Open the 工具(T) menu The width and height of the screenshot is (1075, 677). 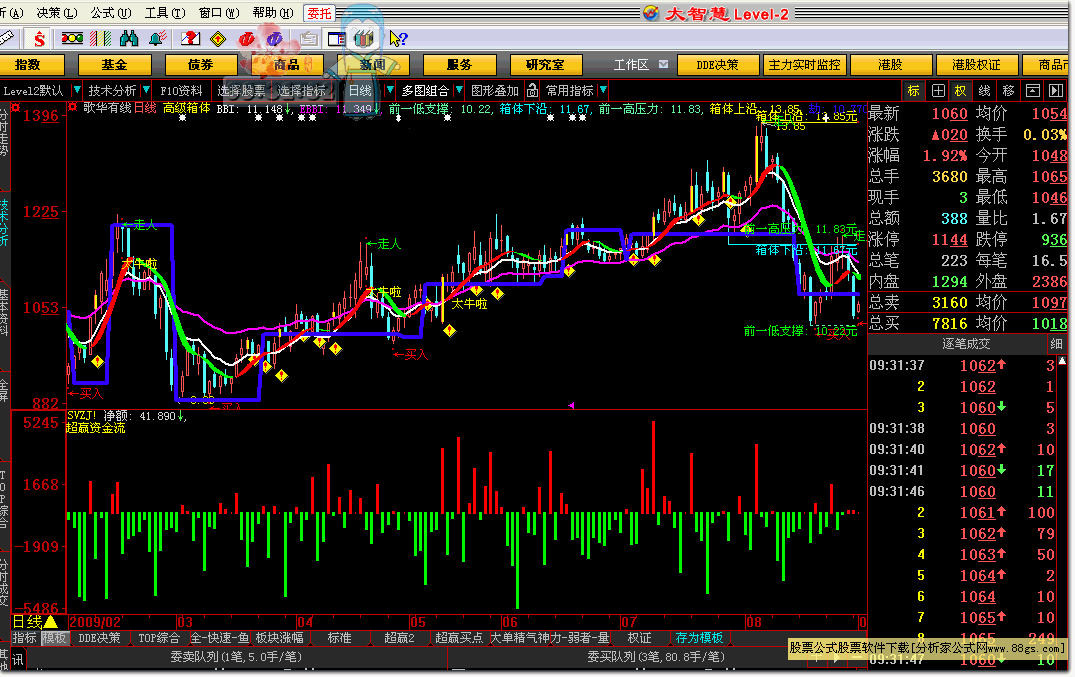pos(165,12)
